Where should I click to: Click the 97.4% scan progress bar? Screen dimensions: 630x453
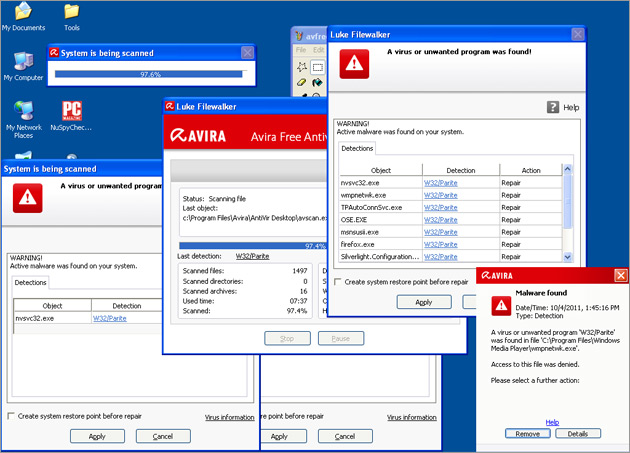click(253, 246)
